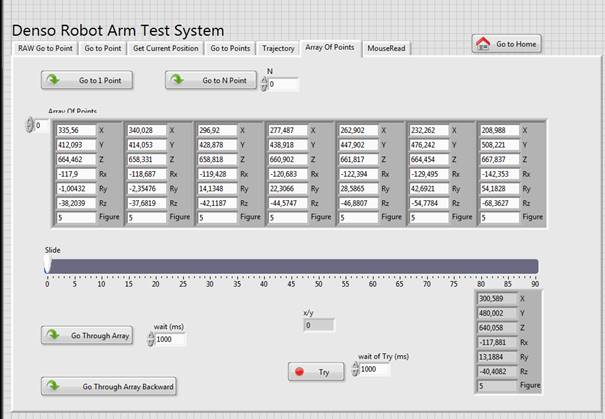
Task: Click the Array Of Points index stepper
Action: [29, 125]
